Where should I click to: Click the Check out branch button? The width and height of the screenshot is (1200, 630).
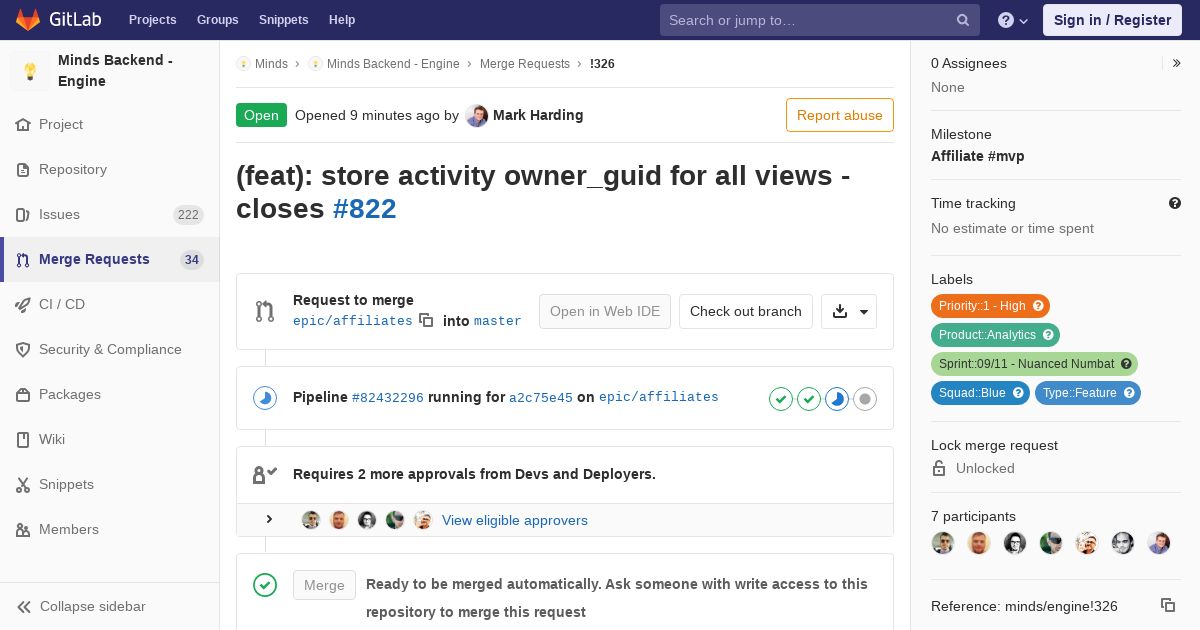[746, 311]
